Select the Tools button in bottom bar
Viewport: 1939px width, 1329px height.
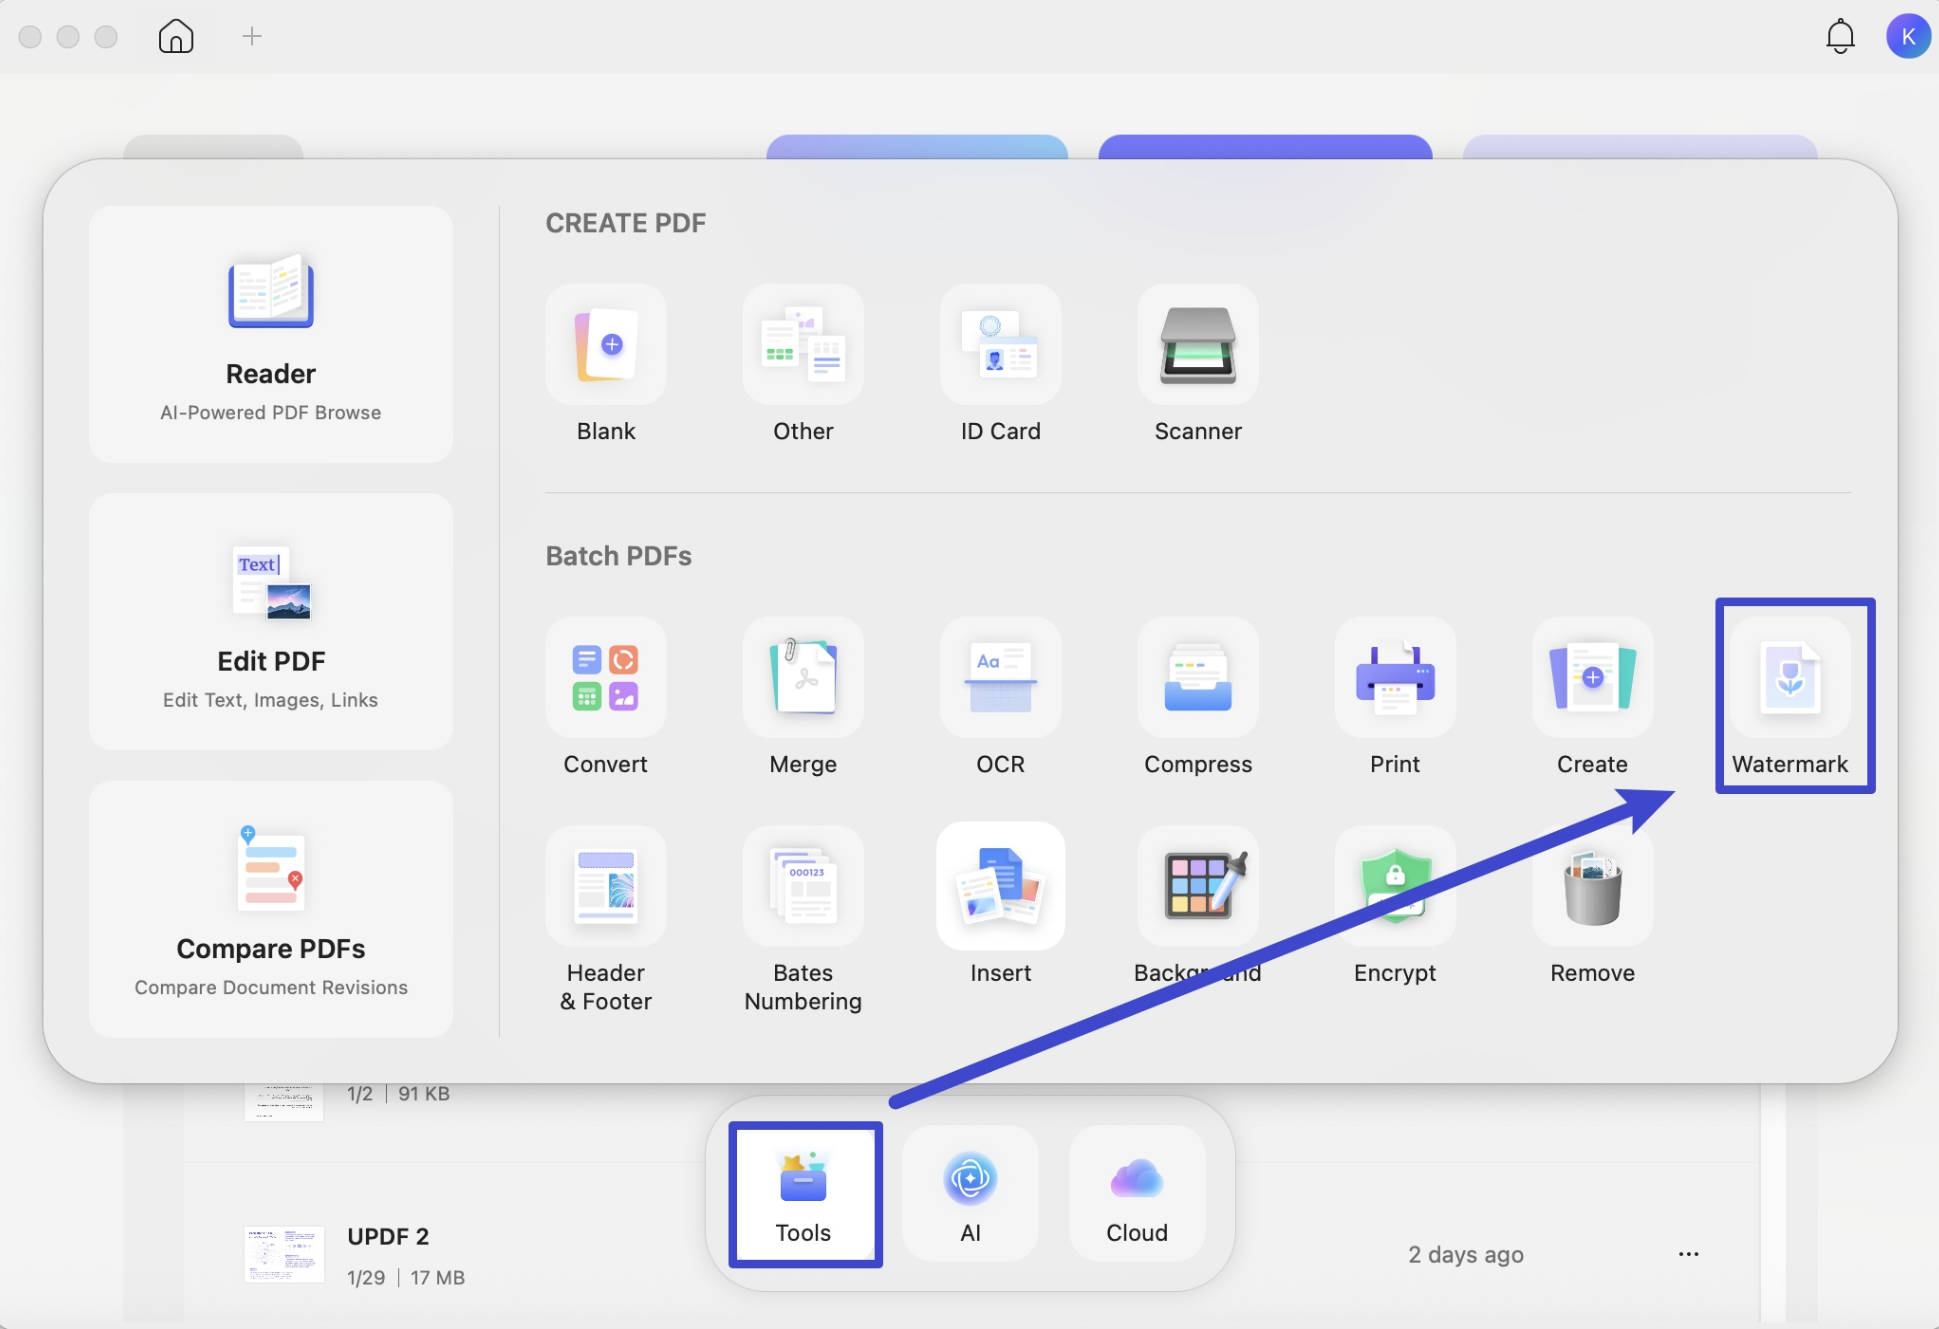click(804, 1194)
